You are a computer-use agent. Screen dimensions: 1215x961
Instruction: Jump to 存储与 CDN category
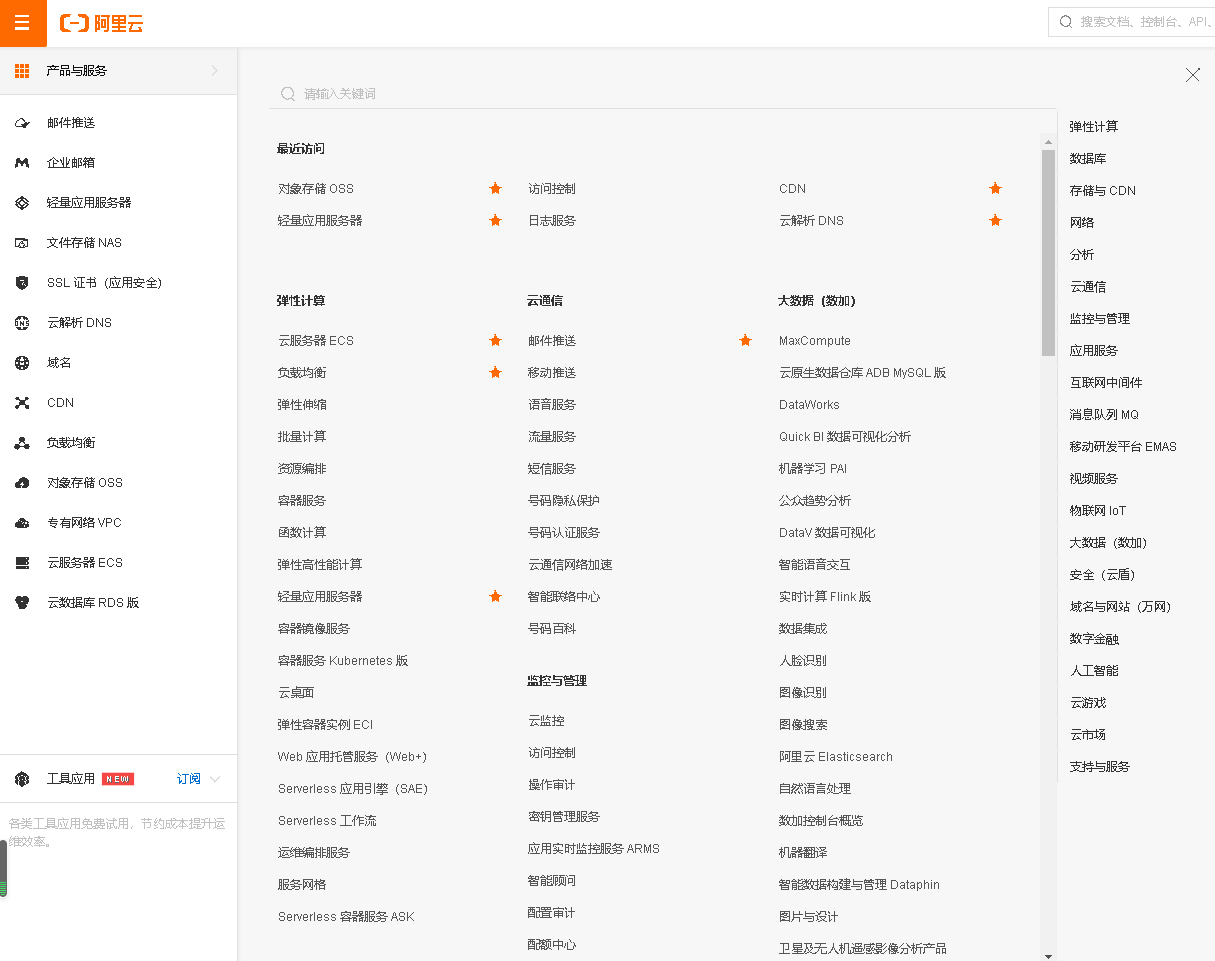1103,191
